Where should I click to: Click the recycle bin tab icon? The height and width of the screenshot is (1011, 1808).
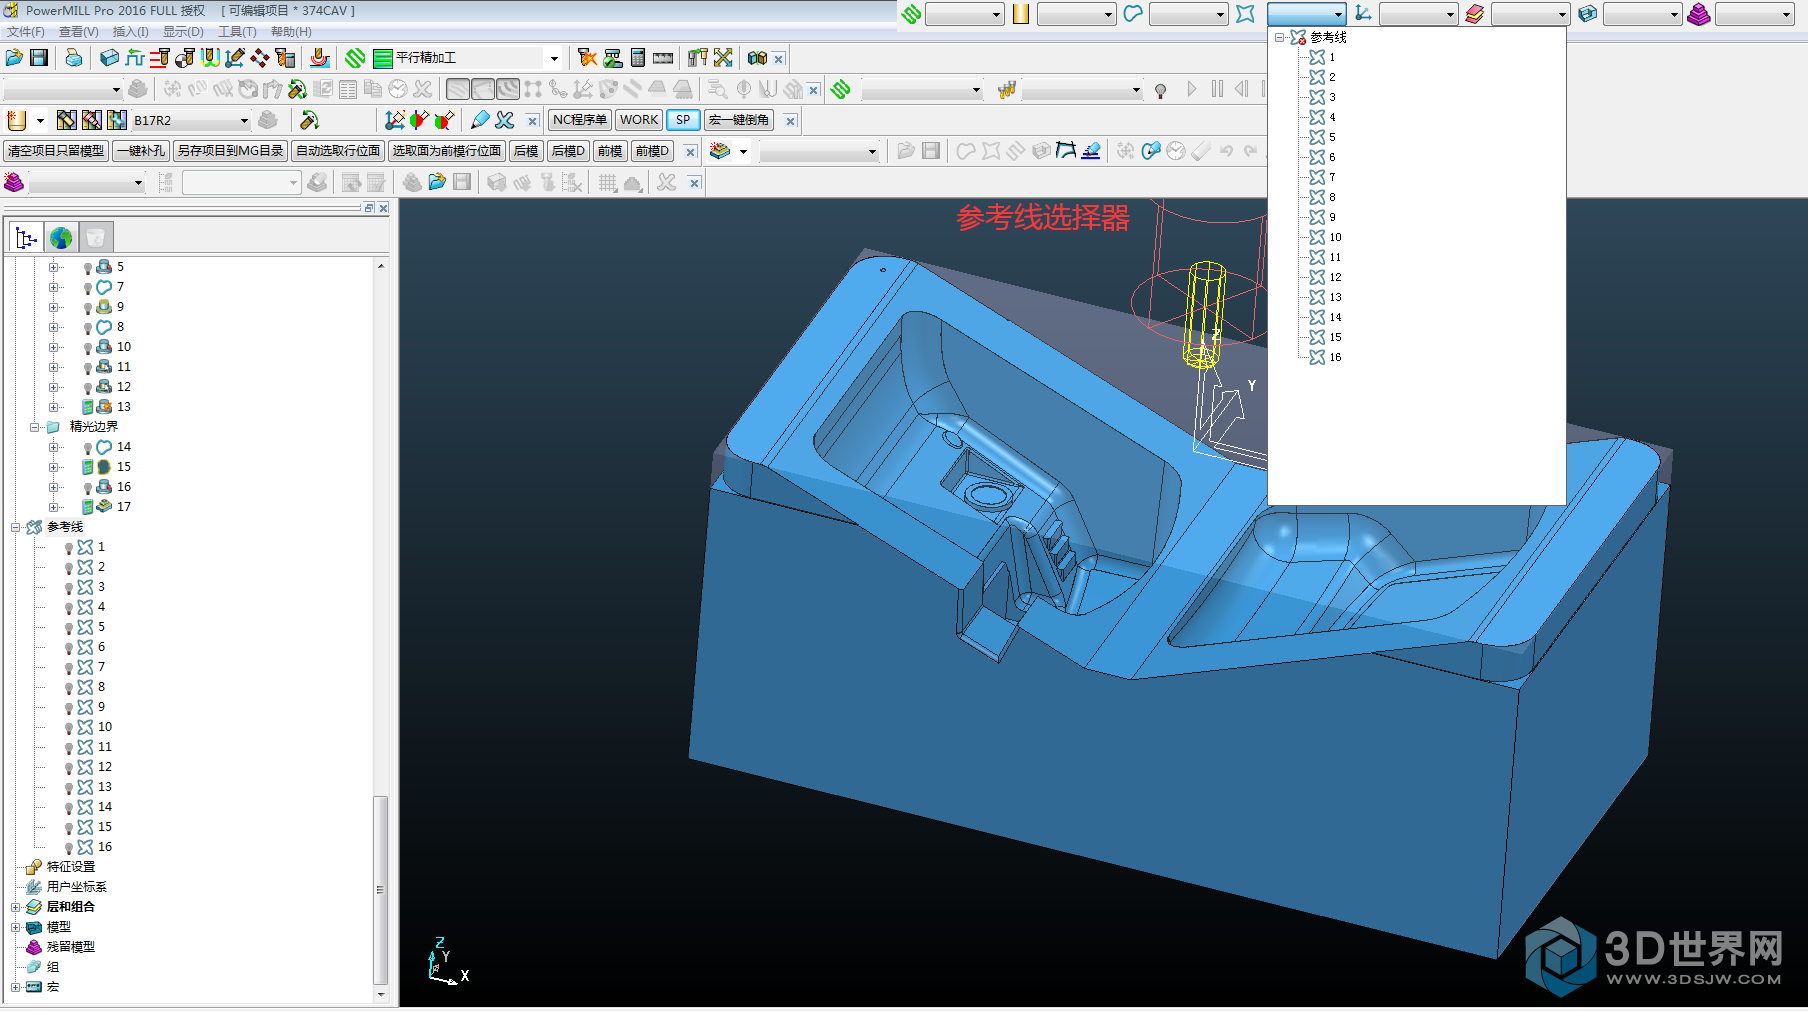pos(95,238)
